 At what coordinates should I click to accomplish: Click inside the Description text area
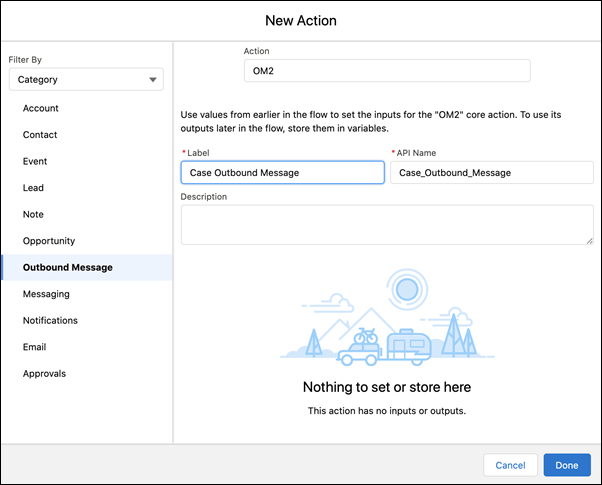click(387, 225)
